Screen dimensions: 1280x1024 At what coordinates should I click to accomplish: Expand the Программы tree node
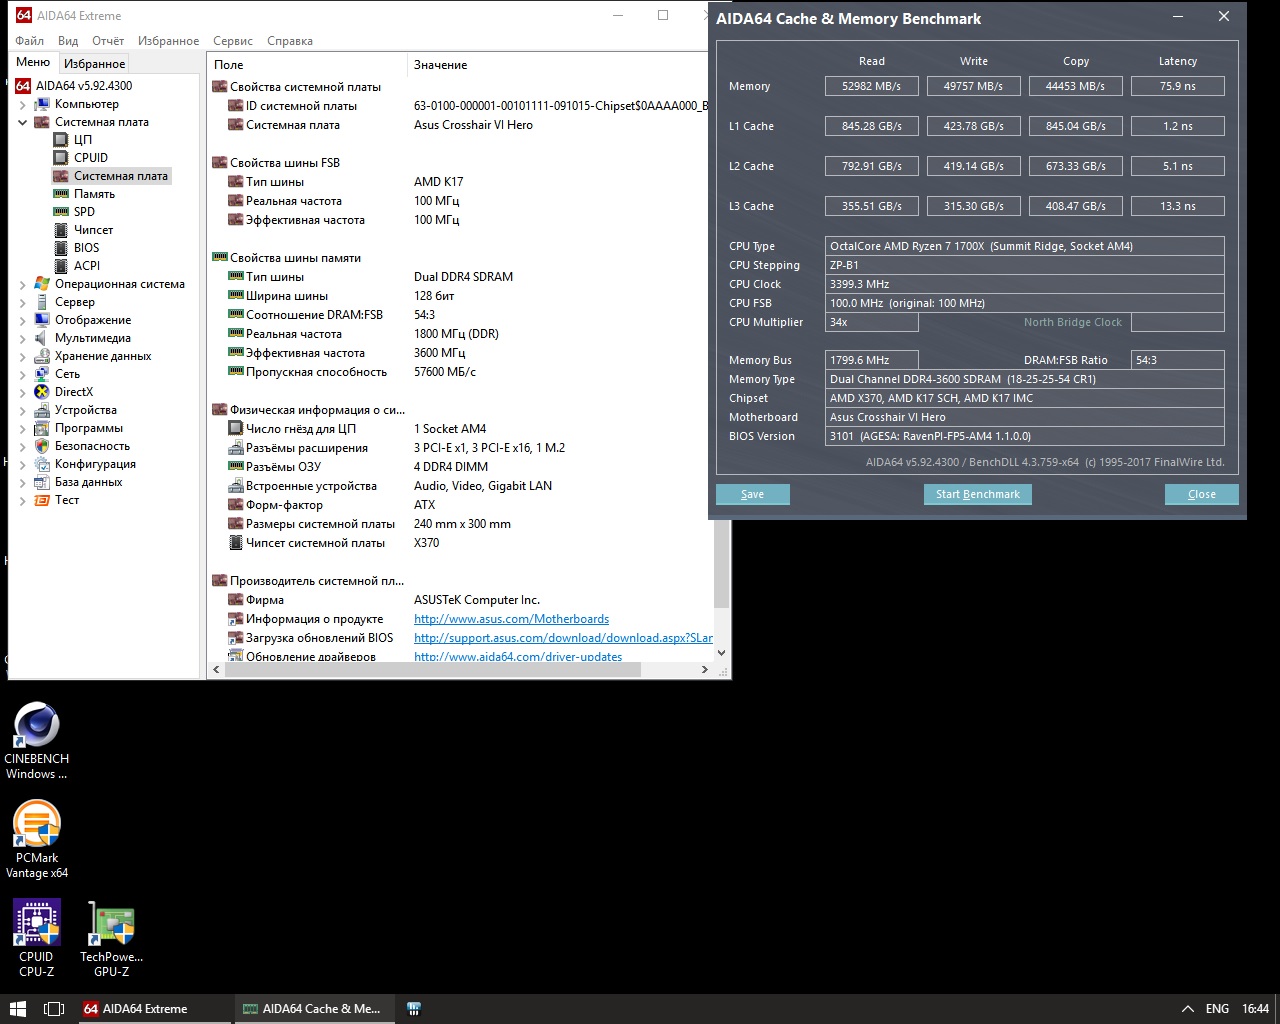pos(23,428)
